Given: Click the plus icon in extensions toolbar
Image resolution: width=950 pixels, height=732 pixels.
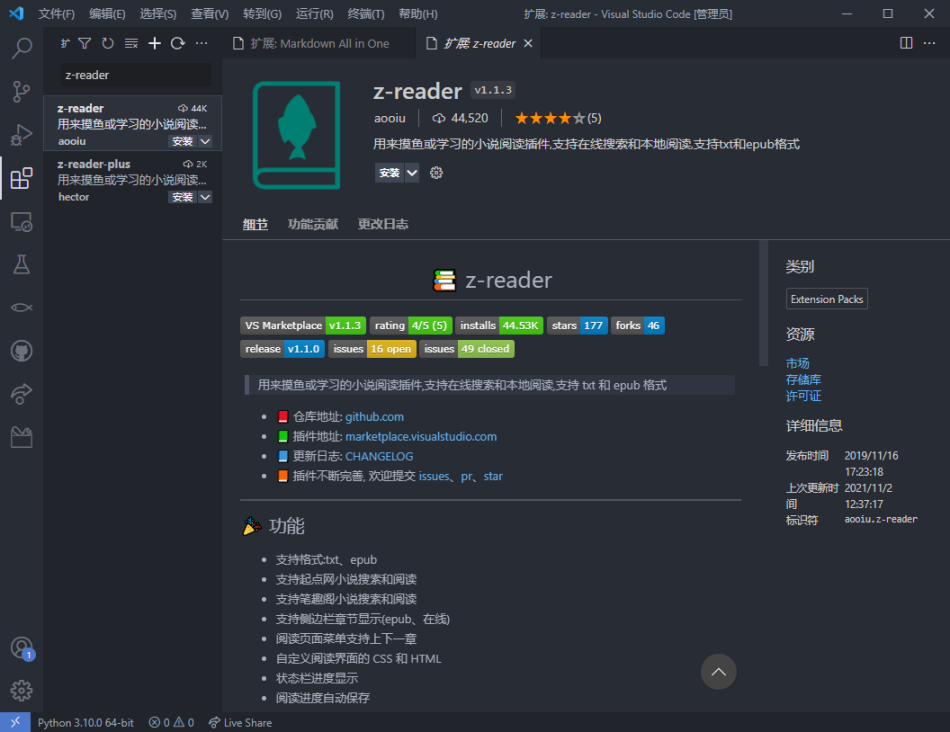Looking at the screenshot, I should click(x=154, y=43).
